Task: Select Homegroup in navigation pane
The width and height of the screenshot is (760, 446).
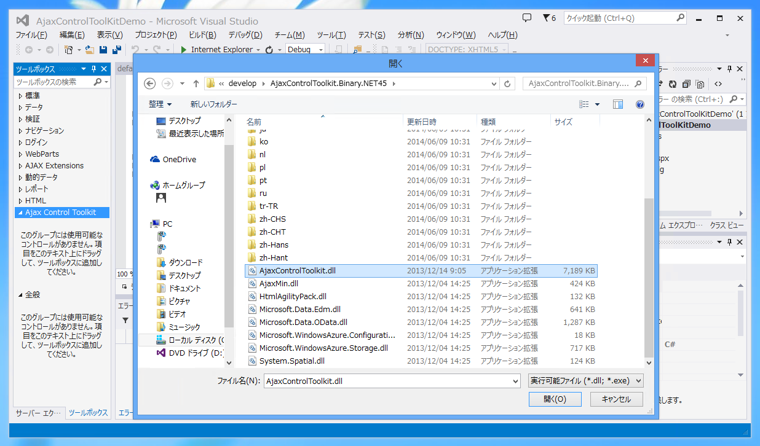Action: point(177,185)
